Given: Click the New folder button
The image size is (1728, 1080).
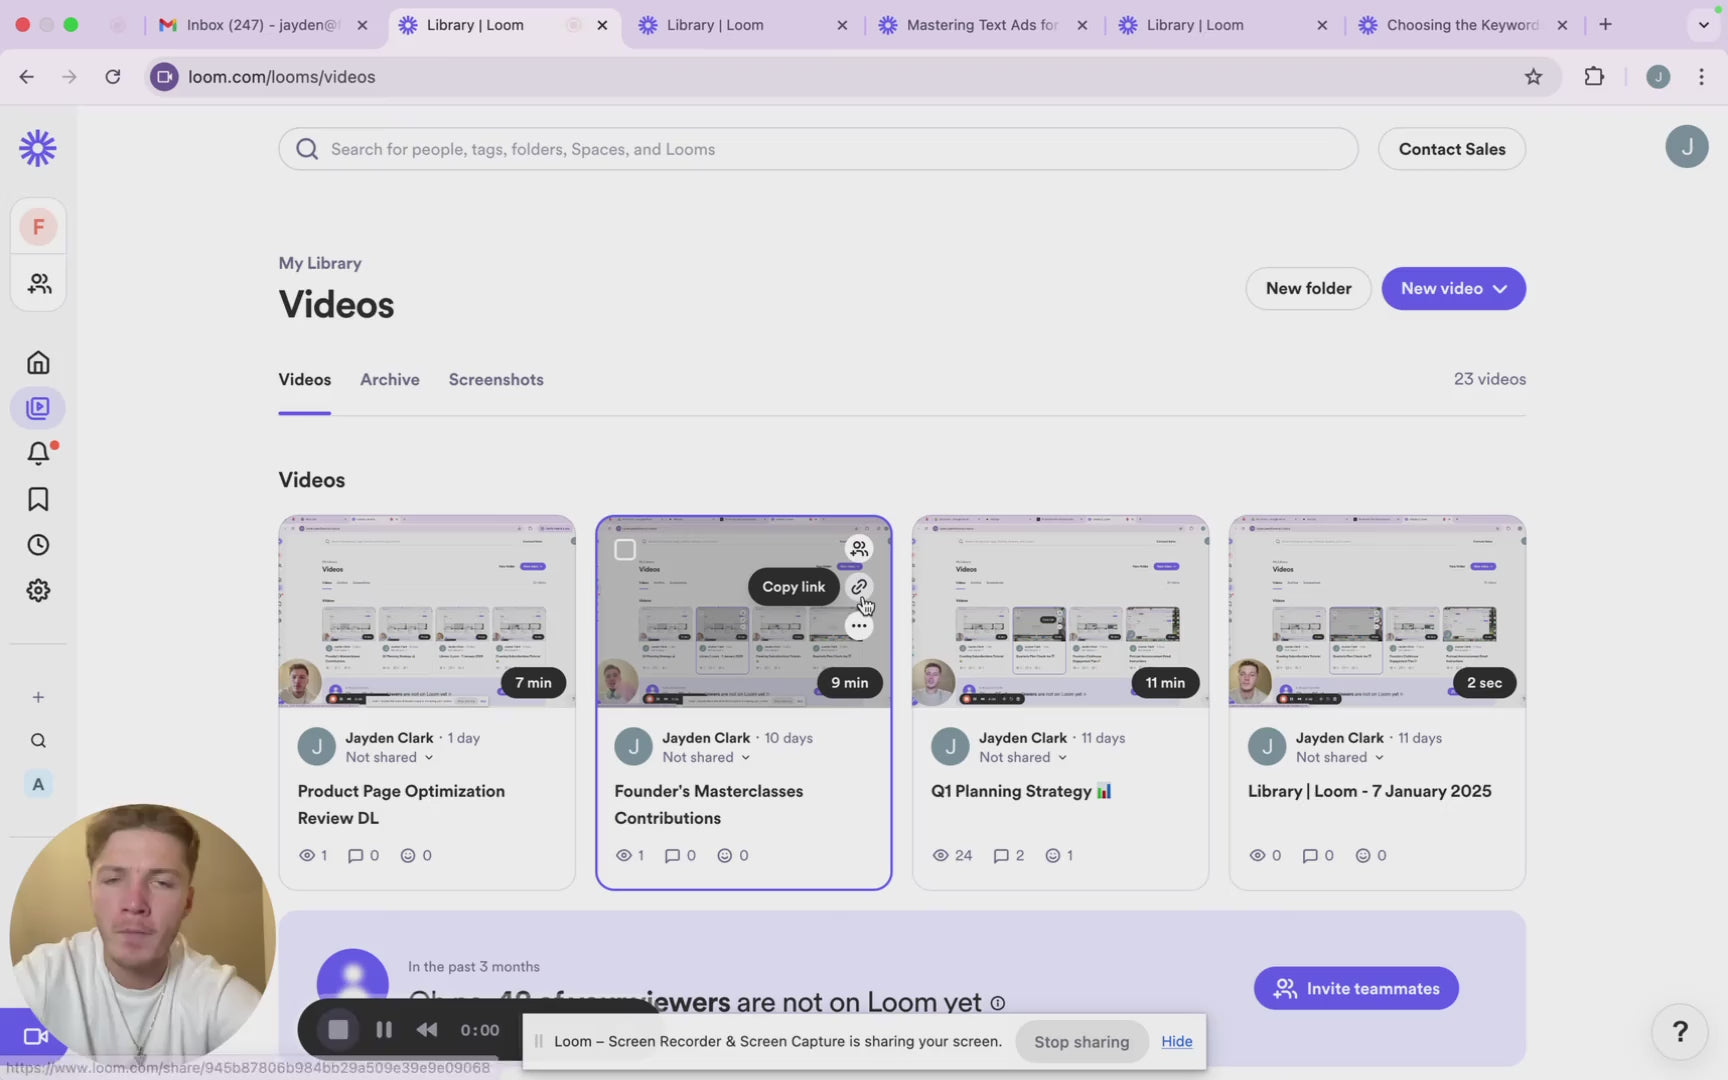Looking at the screenshot, I should pyautogui.click(x=1308, y=288).
